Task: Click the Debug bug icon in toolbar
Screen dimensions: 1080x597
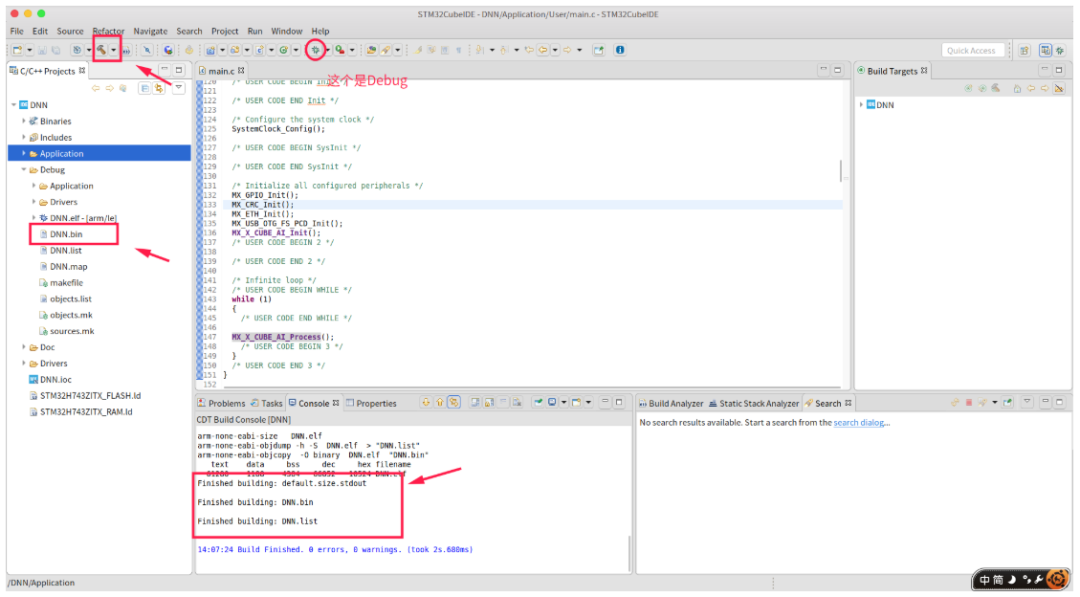Action: 315,50
